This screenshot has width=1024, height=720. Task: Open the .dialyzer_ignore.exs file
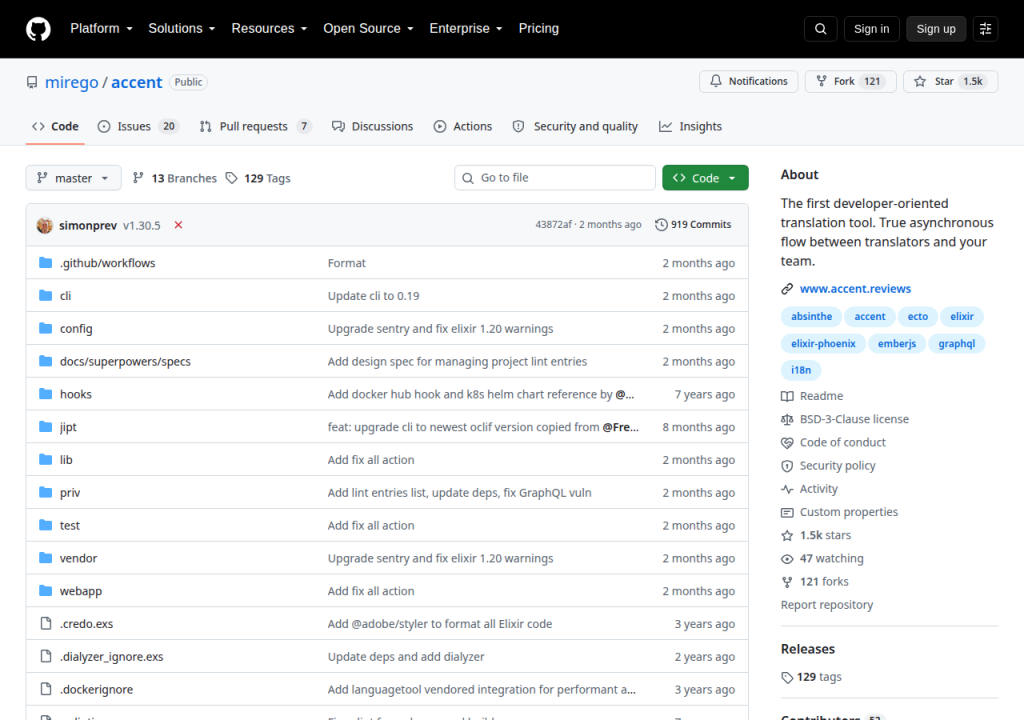coord(112,657)
